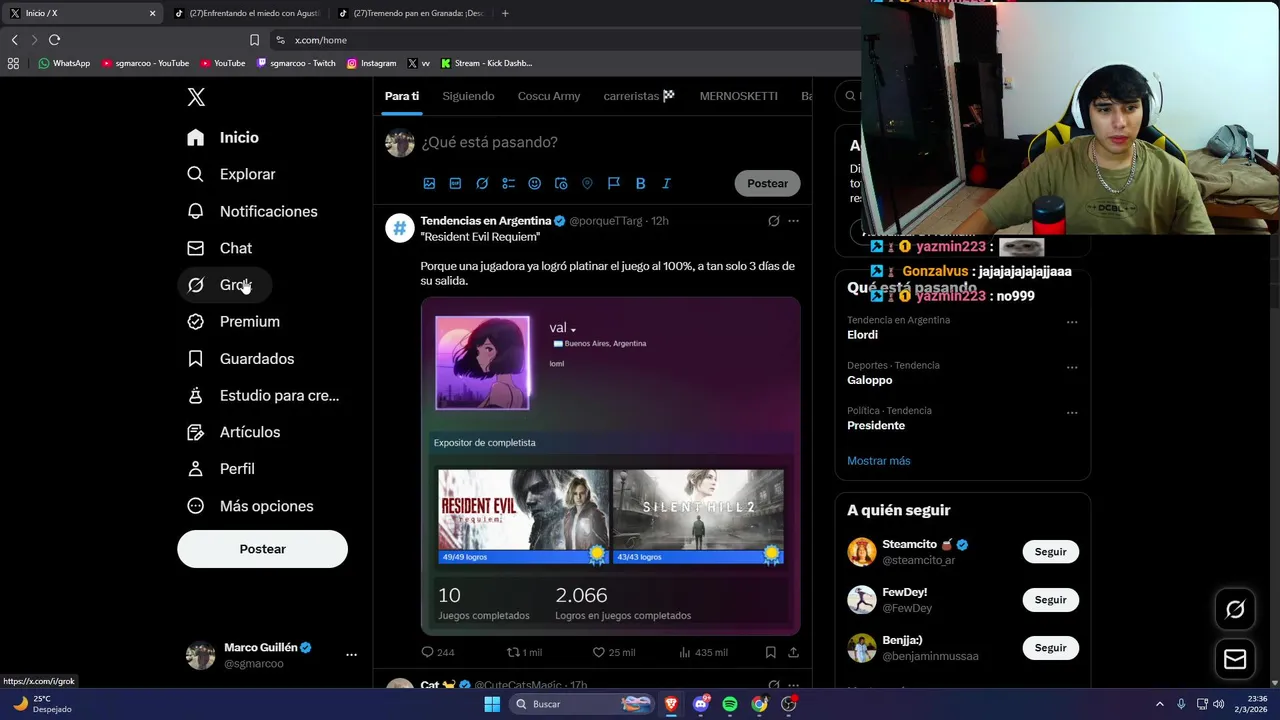The image size is (1280, 720).
Task: Schedule the post
Action: point(561,183)
